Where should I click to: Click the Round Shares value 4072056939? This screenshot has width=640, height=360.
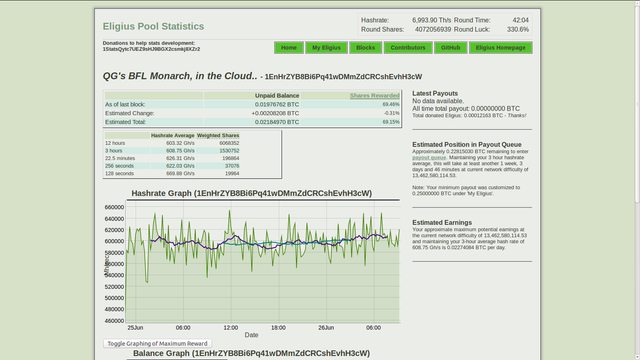tap(433, 29)
